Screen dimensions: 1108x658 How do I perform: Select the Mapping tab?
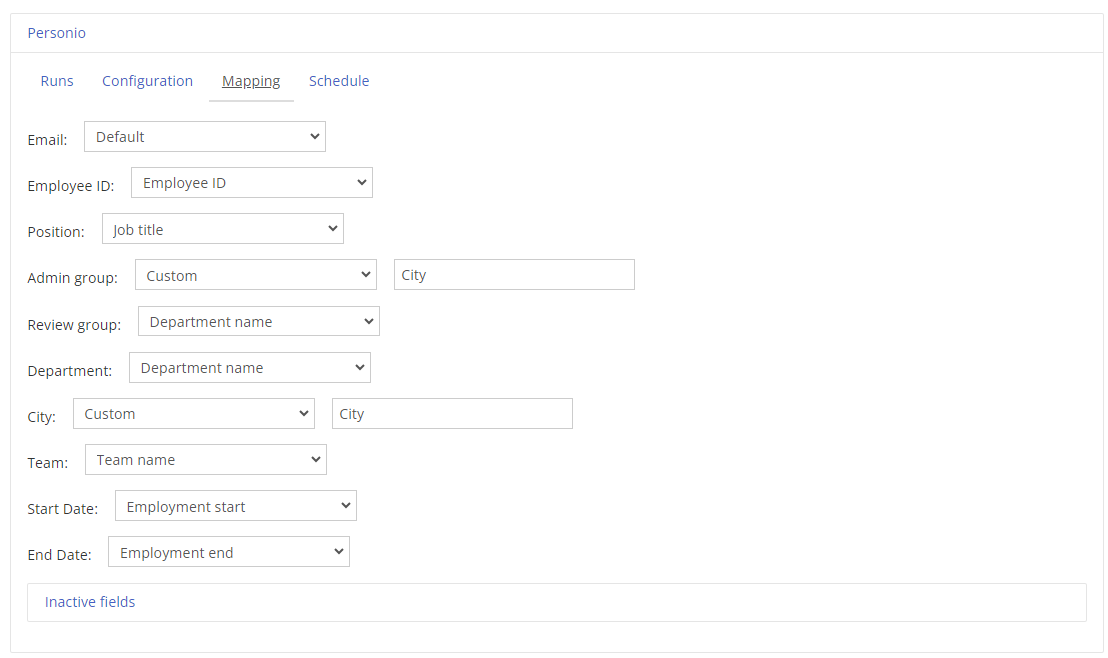click(251, 81)
